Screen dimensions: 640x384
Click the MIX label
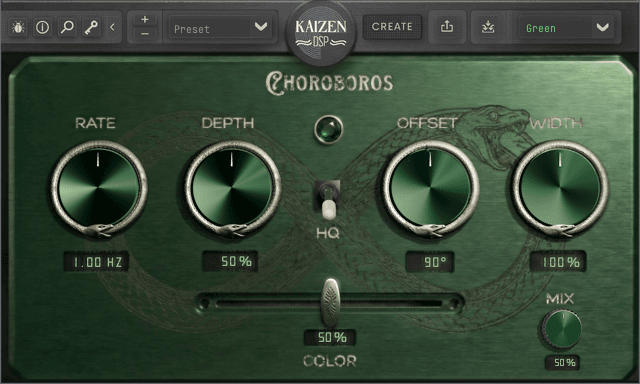coord(560,299)
